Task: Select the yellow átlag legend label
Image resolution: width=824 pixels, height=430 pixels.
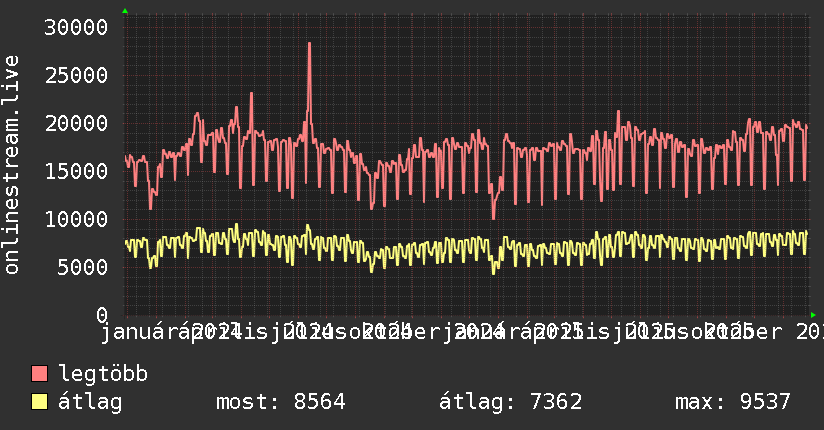Action: [x=90, y=402]
